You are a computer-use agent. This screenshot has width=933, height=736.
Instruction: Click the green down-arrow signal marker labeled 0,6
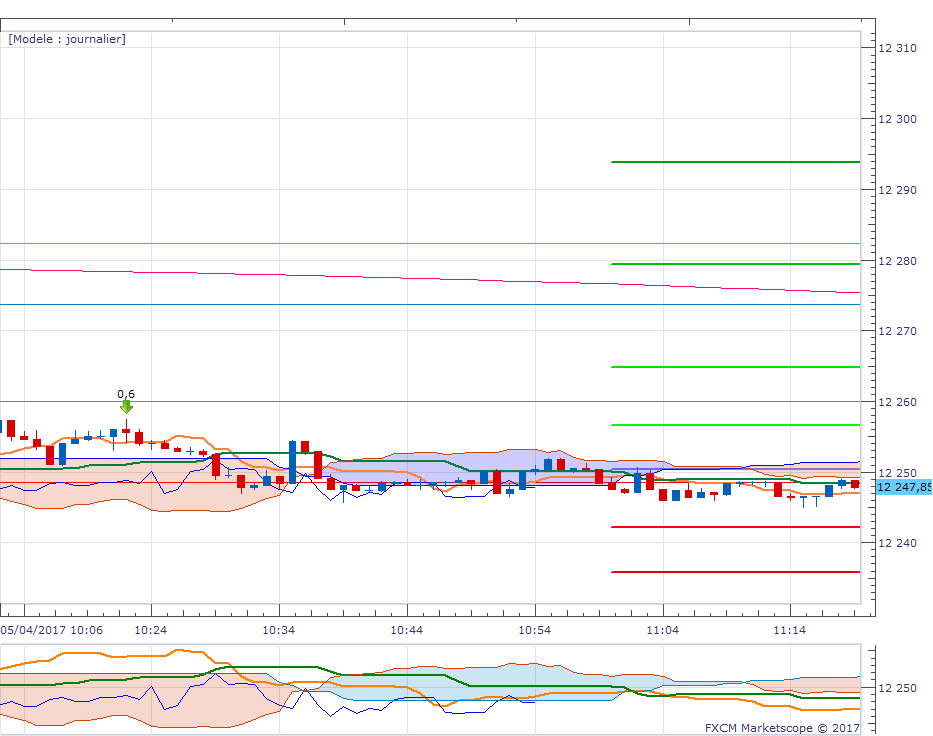tap(126, 406)
